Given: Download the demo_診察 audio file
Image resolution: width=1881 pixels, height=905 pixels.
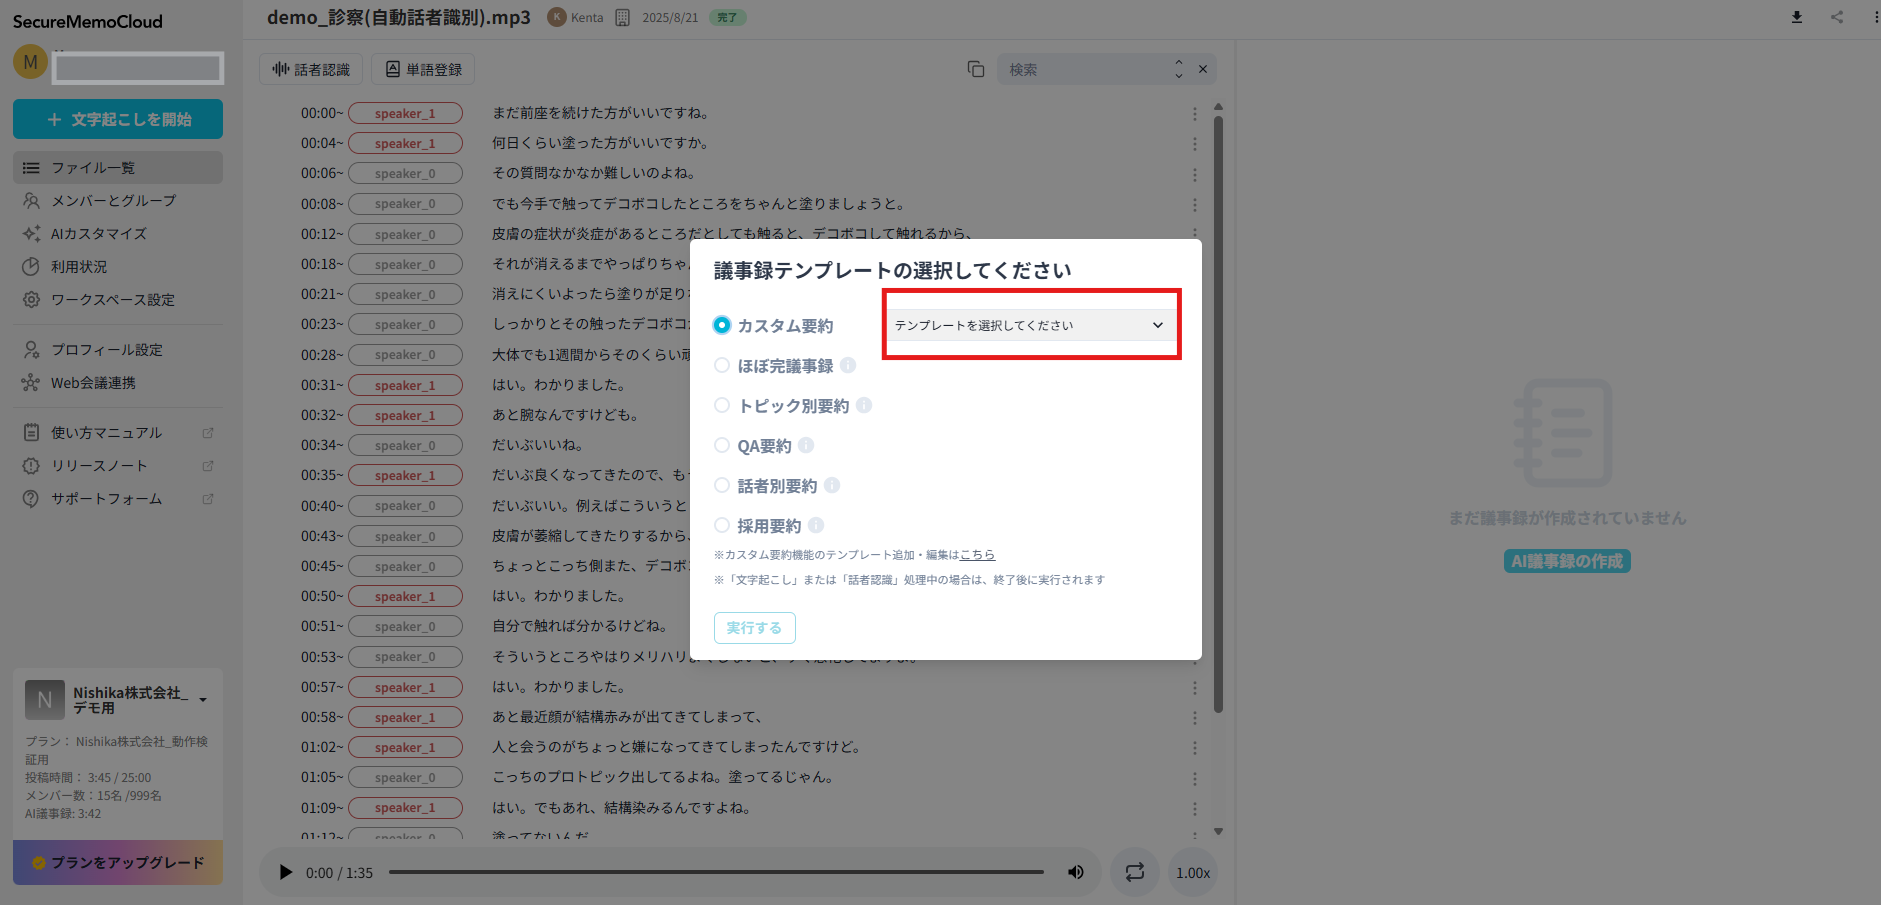Looking at the screenshot, I should click(1797, 17).
